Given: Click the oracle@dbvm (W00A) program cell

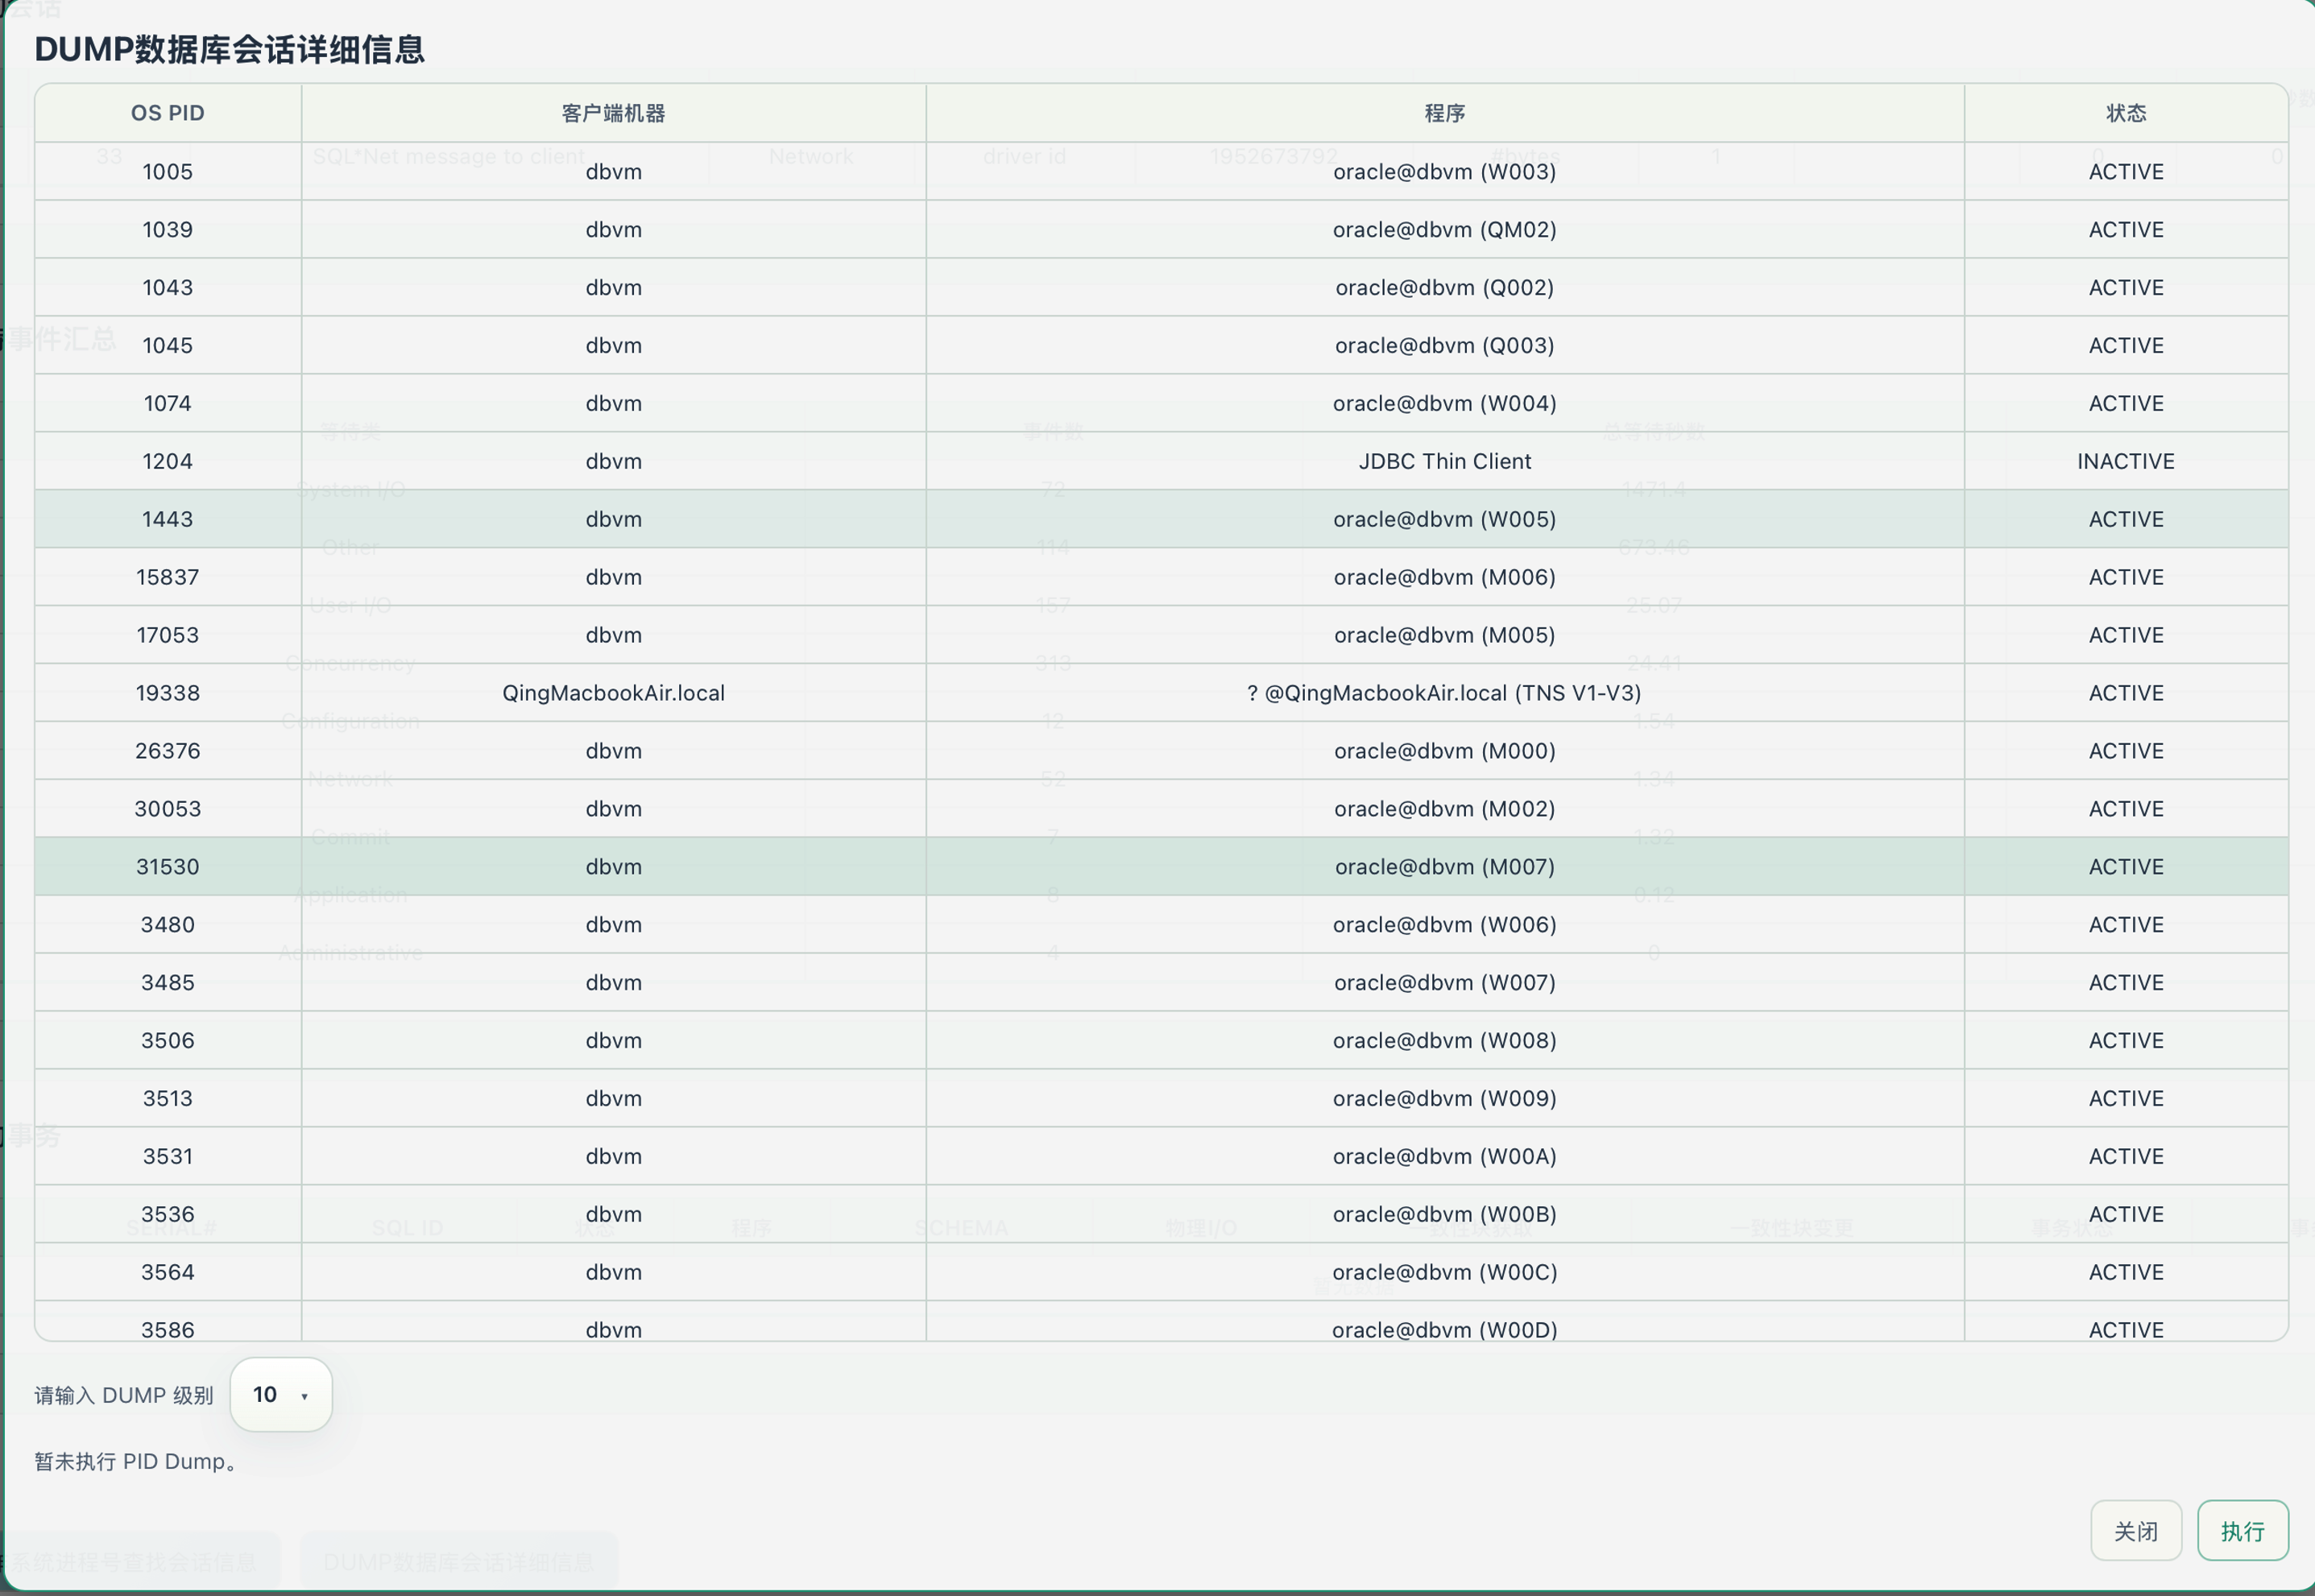Looking at the screenshot, I should (x=1445, y=1157).
